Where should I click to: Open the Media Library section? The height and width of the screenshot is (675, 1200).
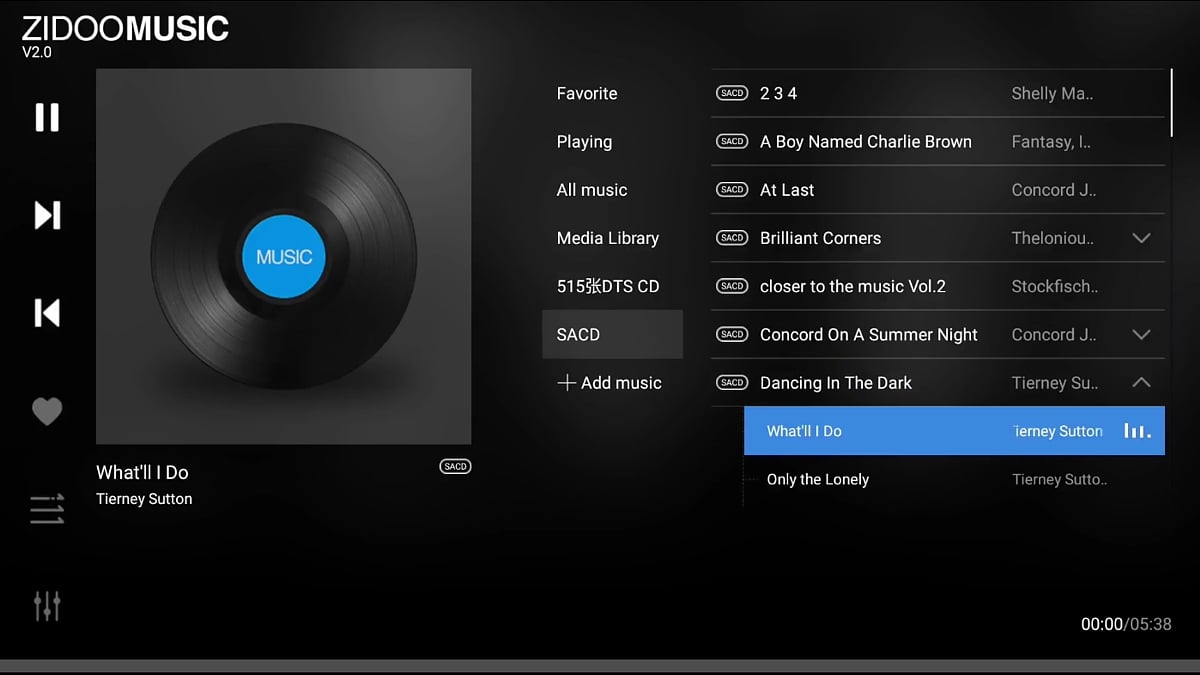pos(607,238)
